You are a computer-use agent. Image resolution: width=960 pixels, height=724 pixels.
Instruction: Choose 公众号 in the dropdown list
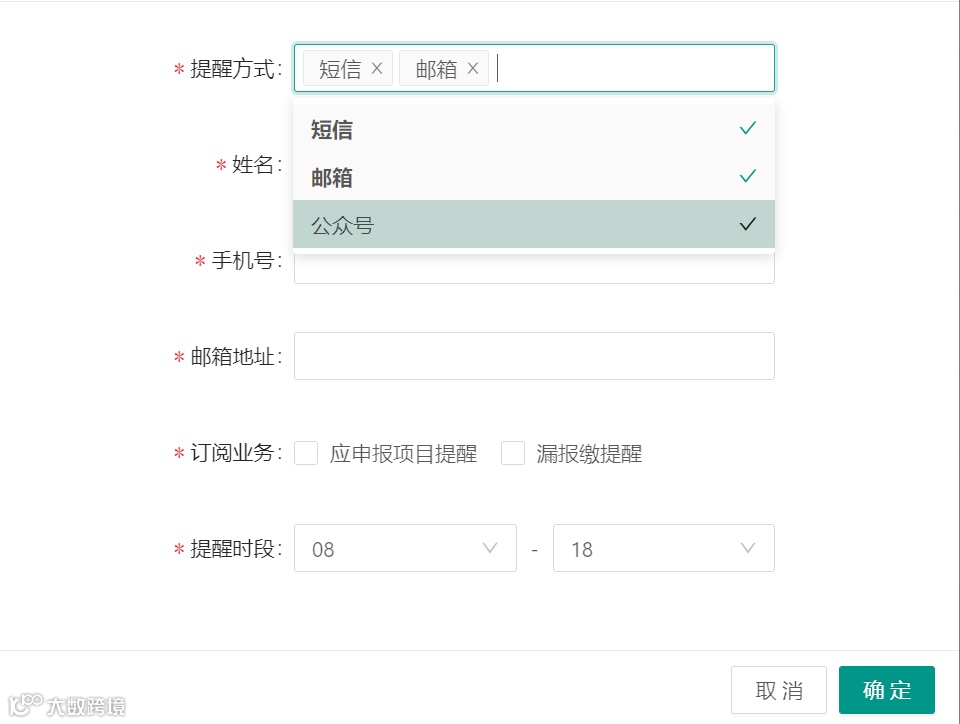pyautogui.click(x=343, y=225)
